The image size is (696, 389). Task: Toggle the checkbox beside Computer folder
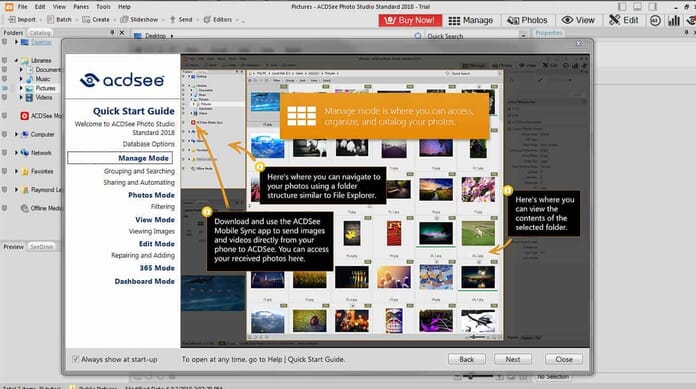tap(5, 134)
